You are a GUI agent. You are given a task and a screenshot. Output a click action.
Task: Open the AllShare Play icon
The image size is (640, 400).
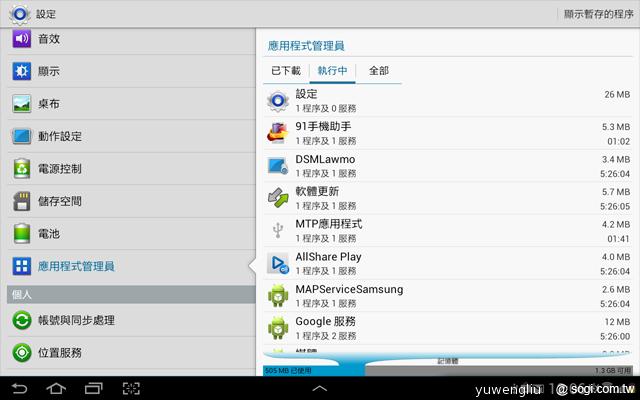click(278, 263)
